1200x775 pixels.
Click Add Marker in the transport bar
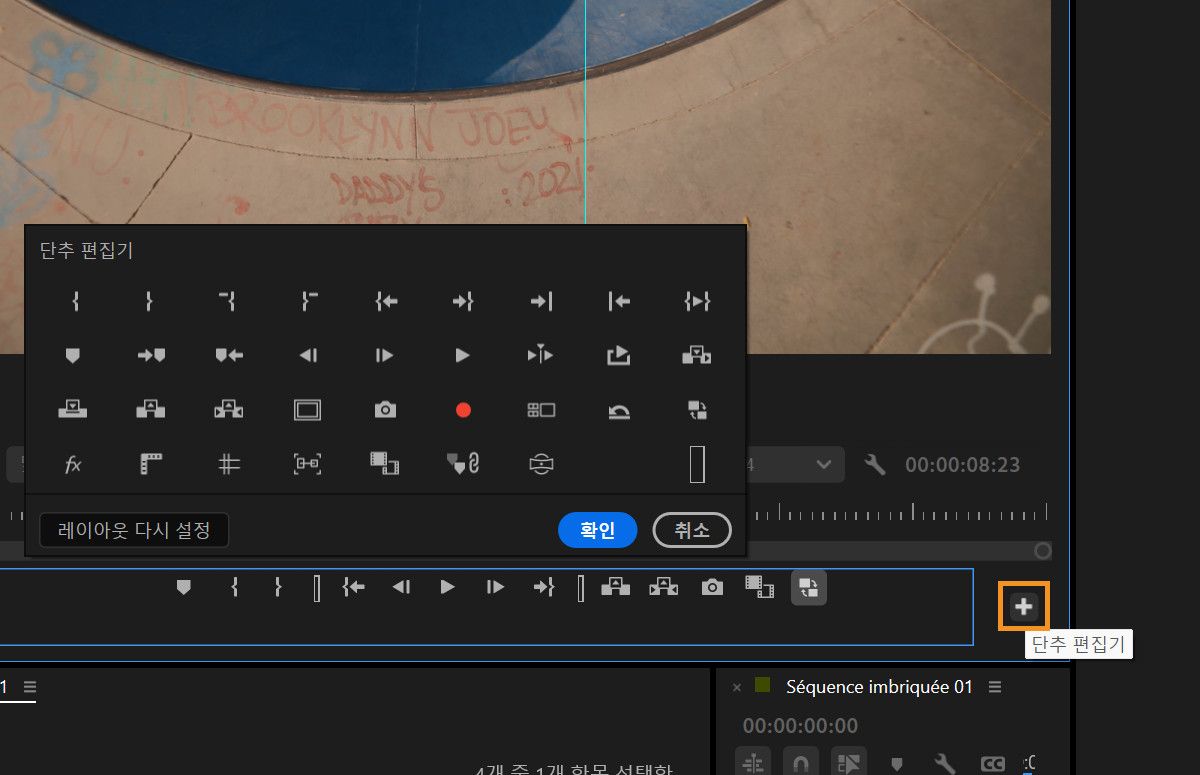click(183, 587)
